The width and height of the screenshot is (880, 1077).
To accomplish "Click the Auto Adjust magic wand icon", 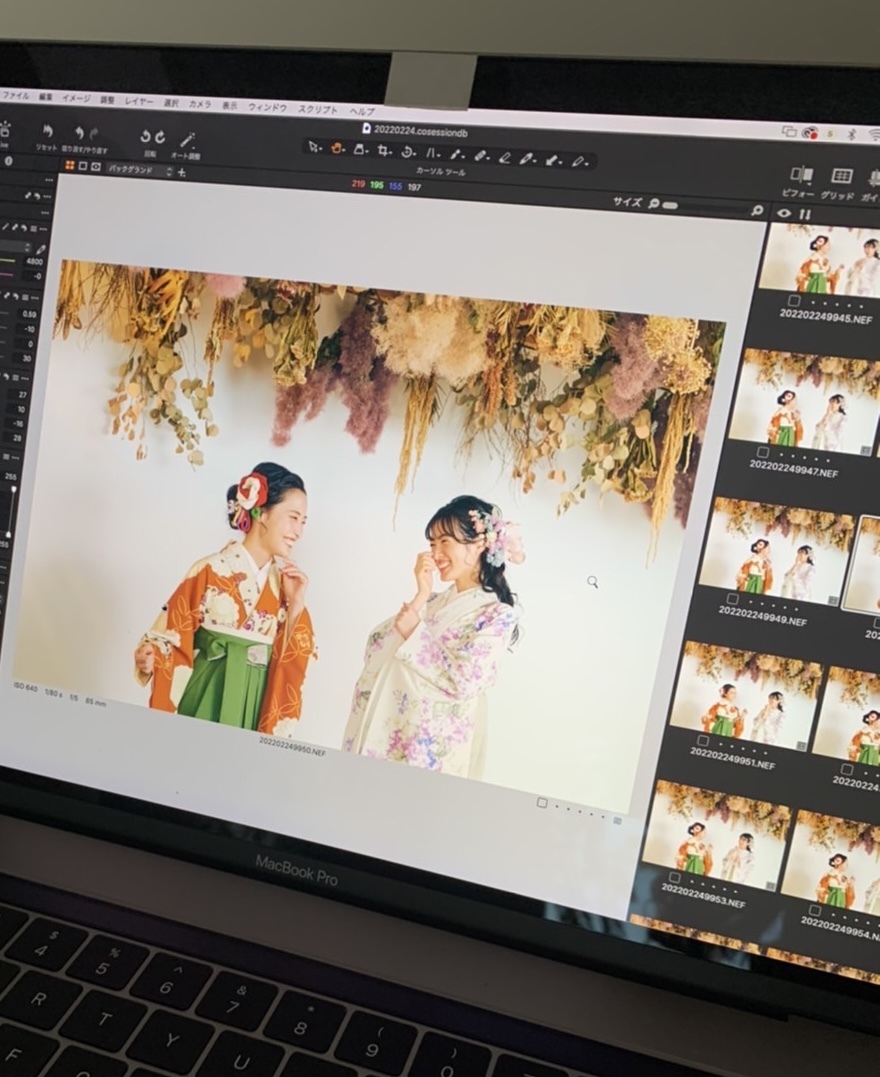I will click(187, 139).
